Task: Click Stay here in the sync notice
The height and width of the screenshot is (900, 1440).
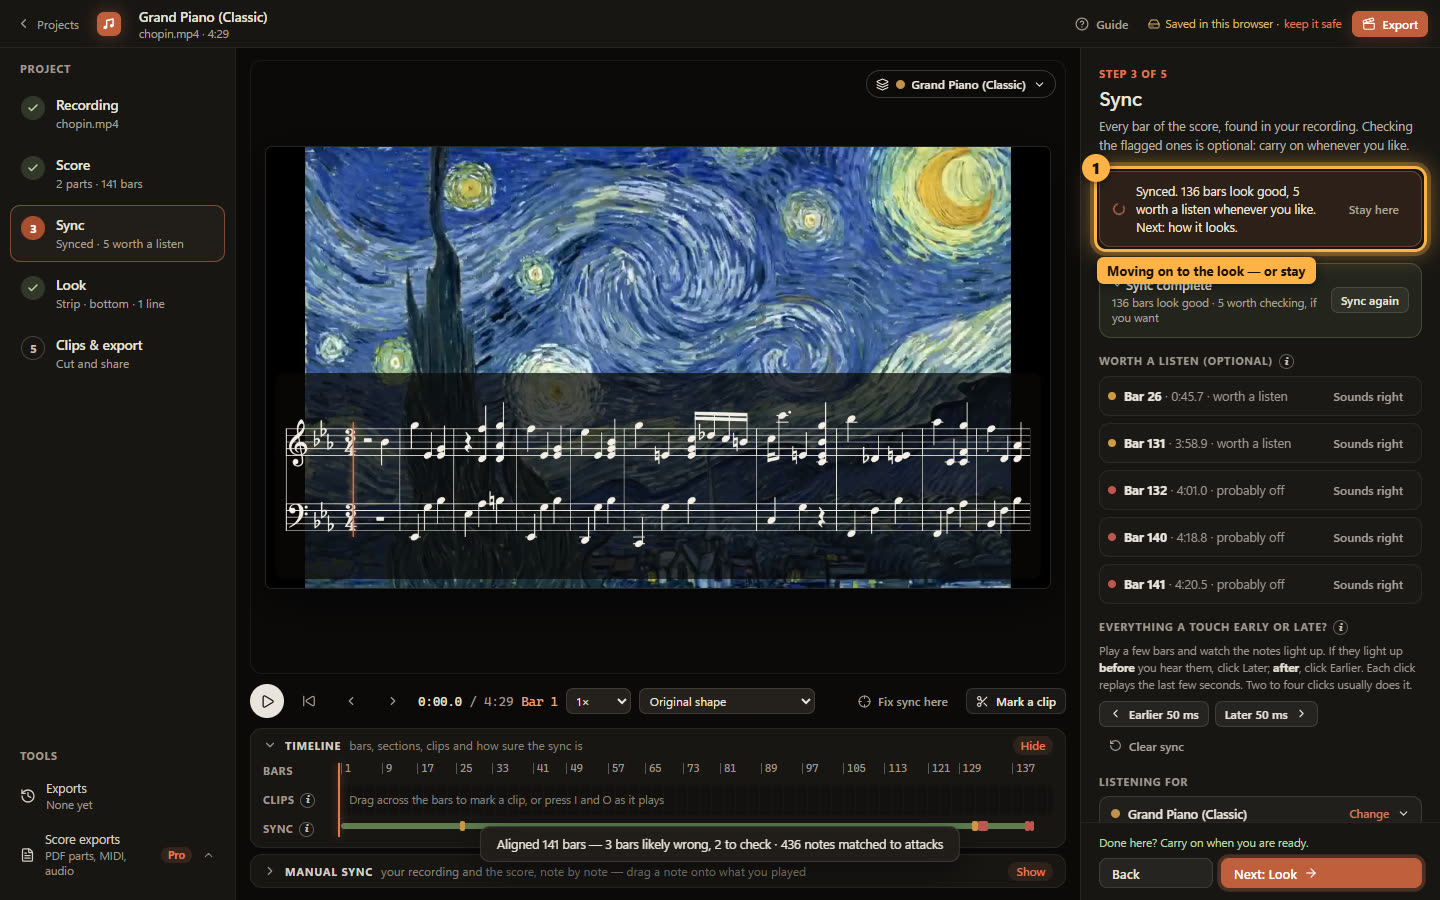Action: 1373,210
